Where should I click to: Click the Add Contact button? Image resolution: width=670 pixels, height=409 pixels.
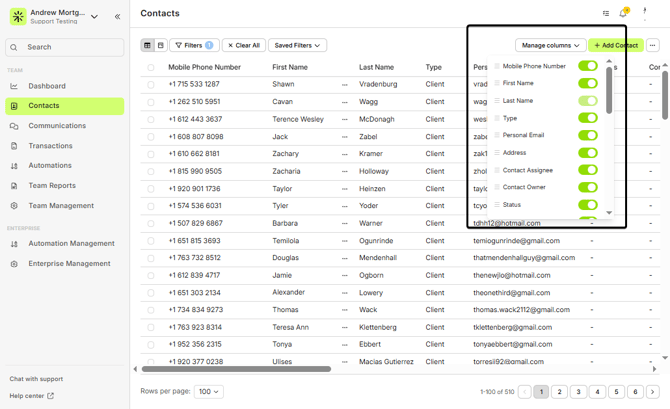[615, 45]
